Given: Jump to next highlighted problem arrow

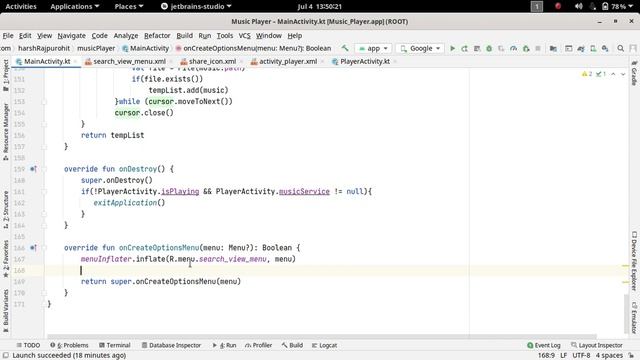Looking at the screenshot, I should coord(623,74).
